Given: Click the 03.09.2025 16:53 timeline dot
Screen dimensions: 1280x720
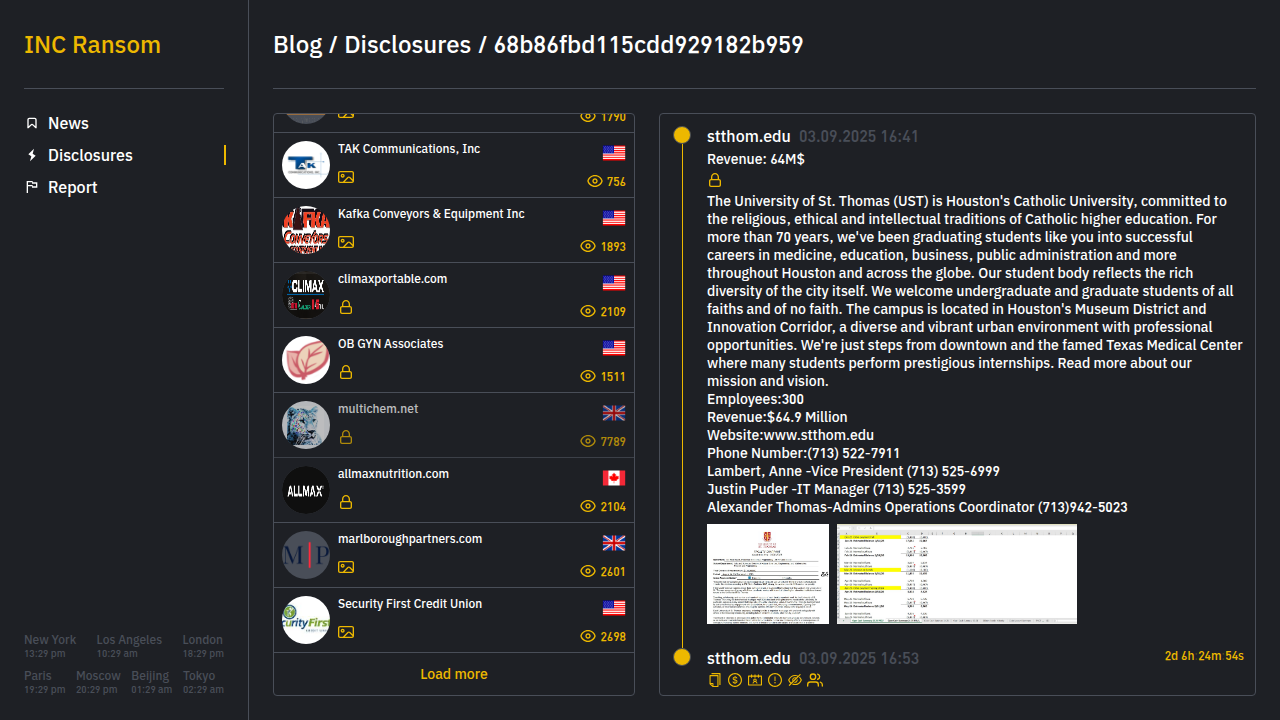Looking at the screenshot, I should coord(682,657).
